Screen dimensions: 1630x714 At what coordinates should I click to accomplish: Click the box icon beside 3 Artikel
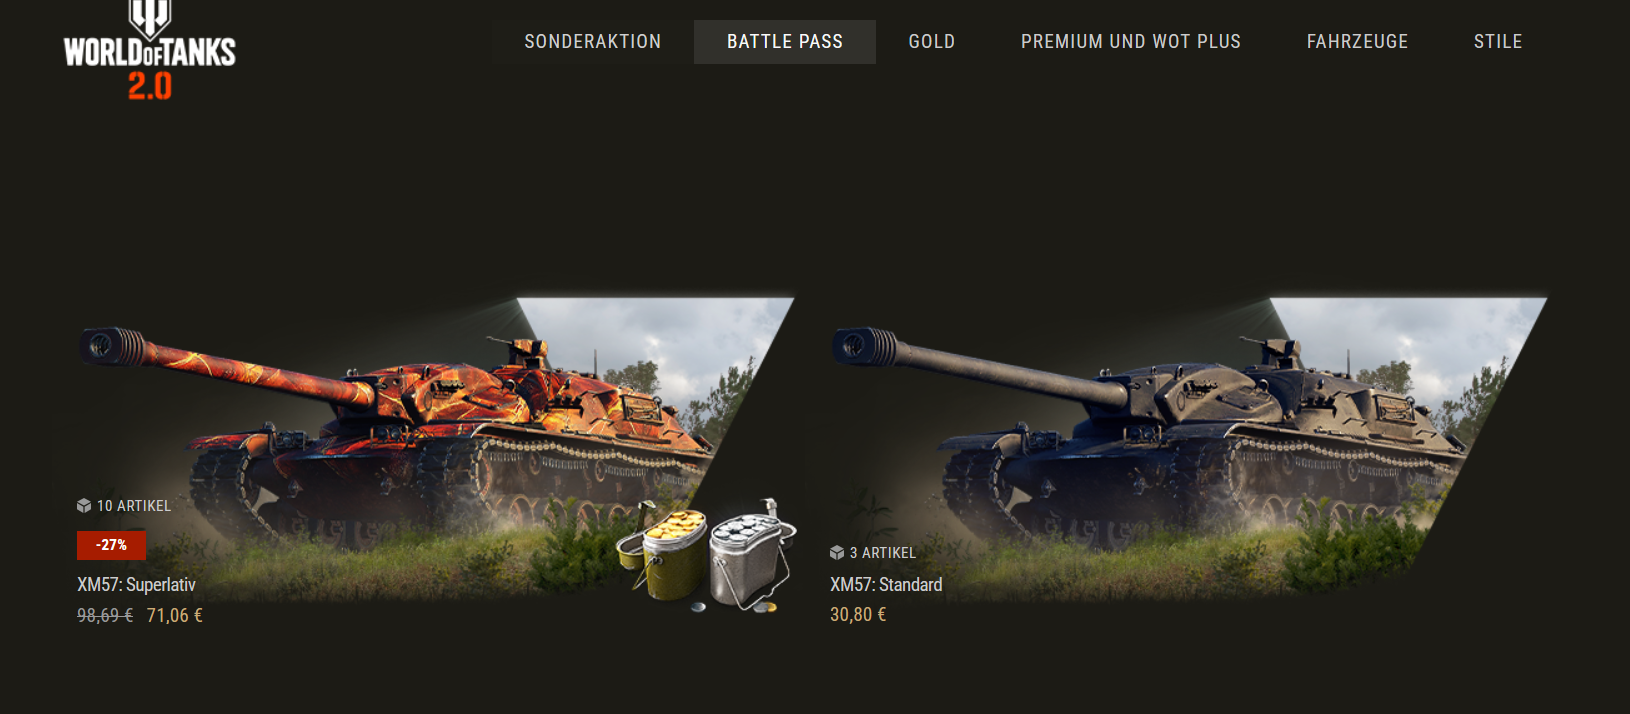(837, 553)
